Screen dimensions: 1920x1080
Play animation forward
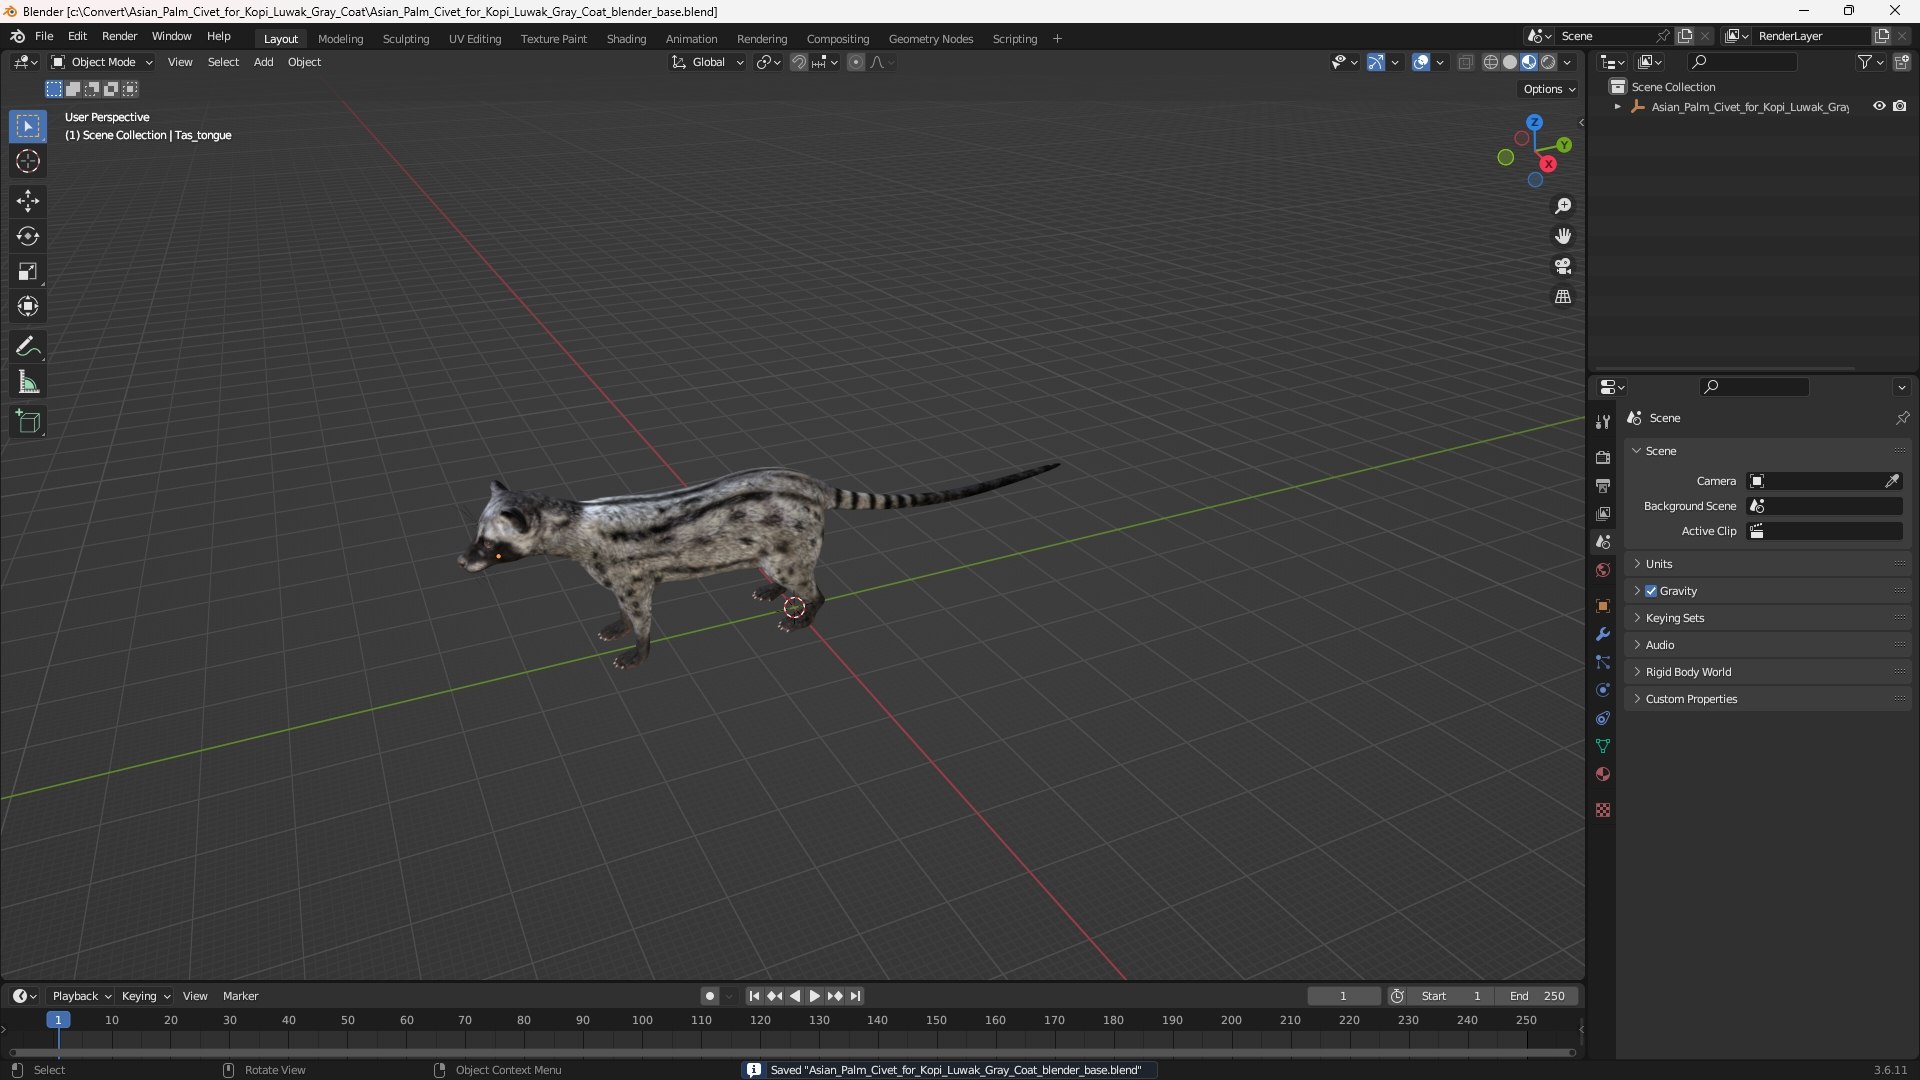(x=814, y=996)
